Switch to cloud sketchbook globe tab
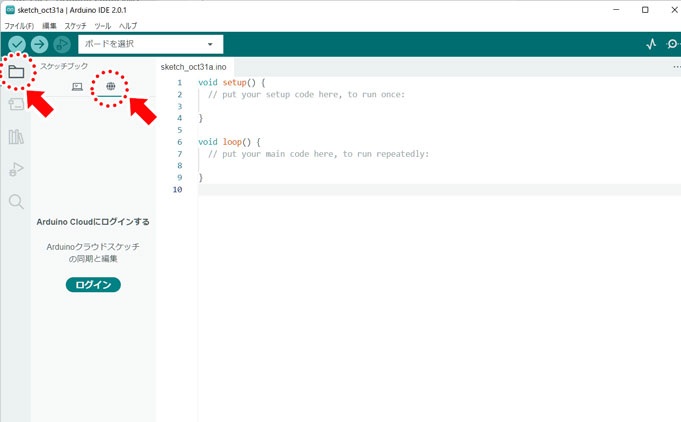681x422 pixels. (110, 86)
